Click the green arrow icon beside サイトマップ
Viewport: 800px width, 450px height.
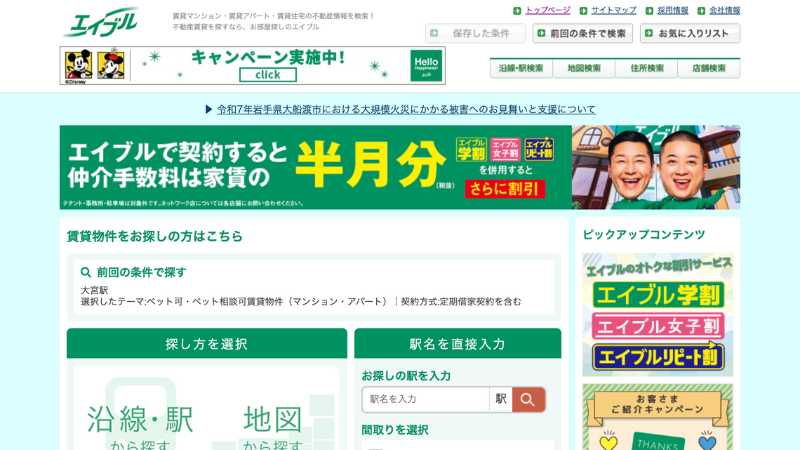(x=583, y=11)
